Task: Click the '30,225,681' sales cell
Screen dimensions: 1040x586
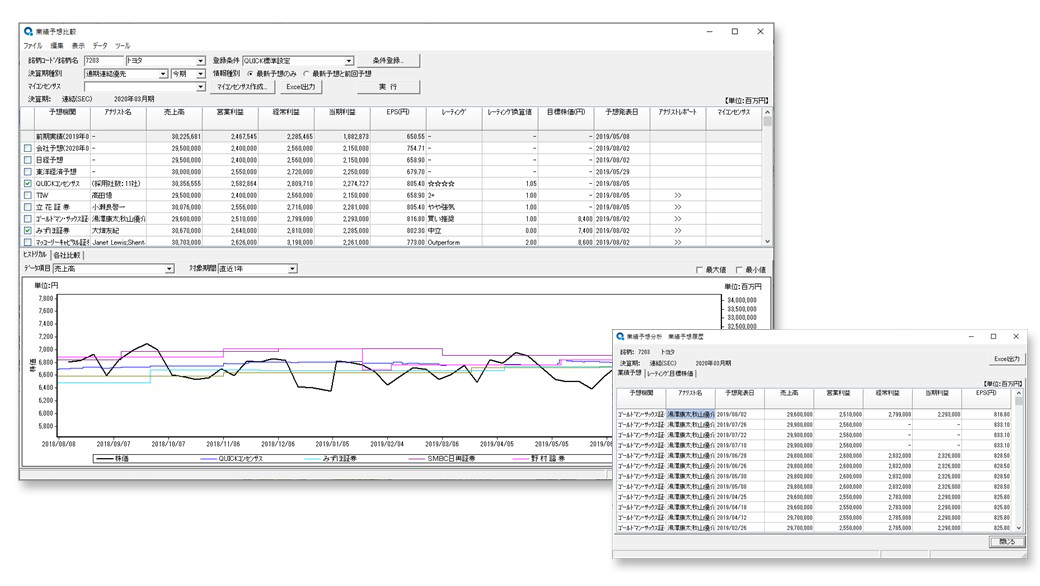Action: point(174,137)
